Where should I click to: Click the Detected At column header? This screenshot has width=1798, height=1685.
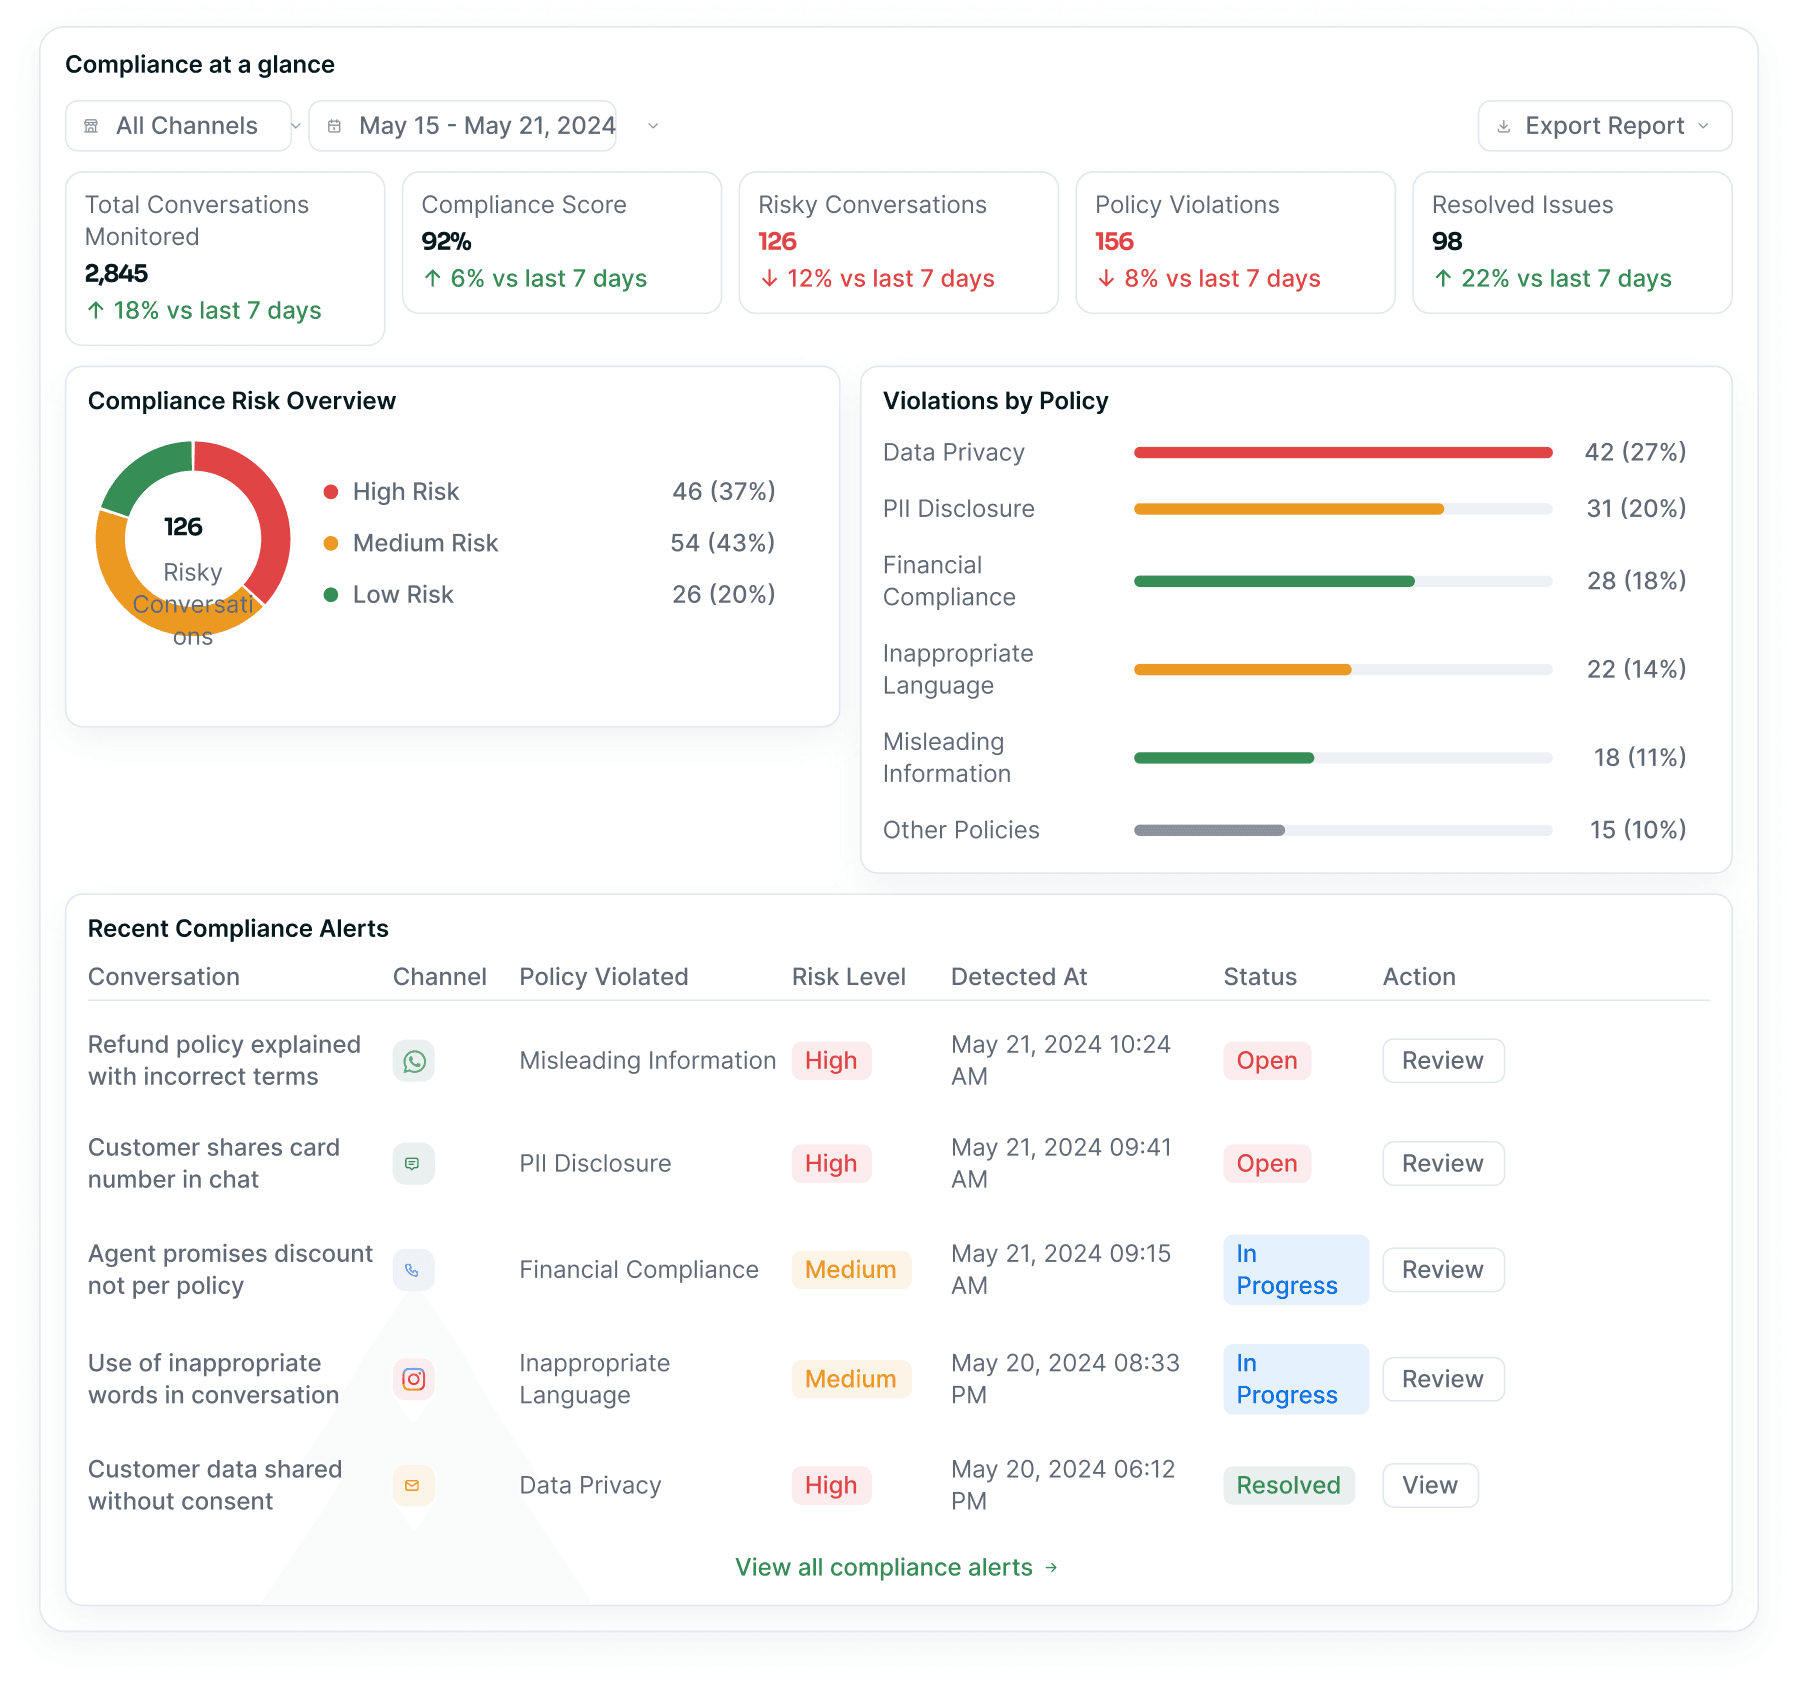(x=1019, y=977)
